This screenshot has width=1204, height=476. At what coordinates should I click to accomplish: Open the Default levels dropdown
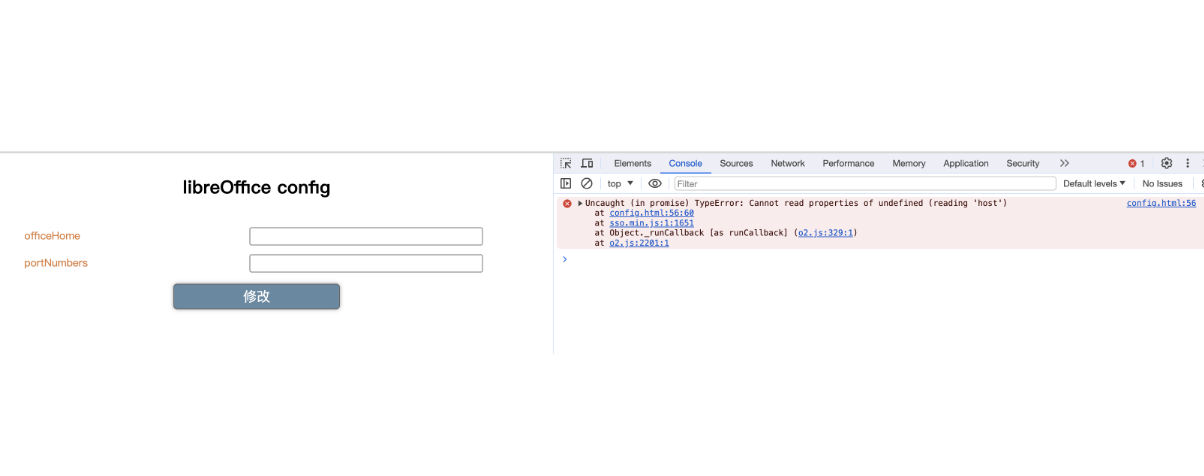(x=1094, y=184)
